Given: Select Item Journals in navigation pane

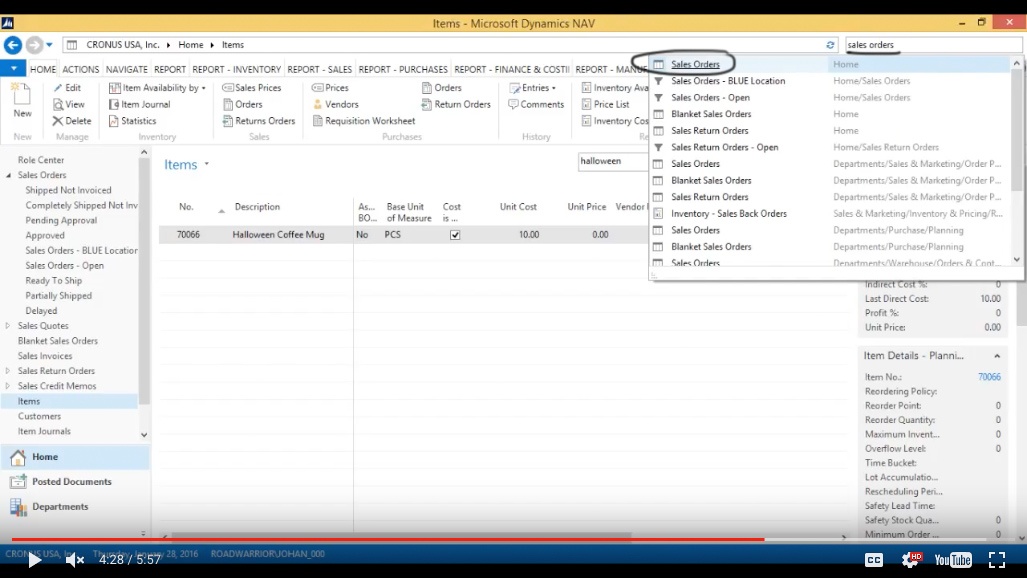Looking at the screenshot, I should coord(44,431).
